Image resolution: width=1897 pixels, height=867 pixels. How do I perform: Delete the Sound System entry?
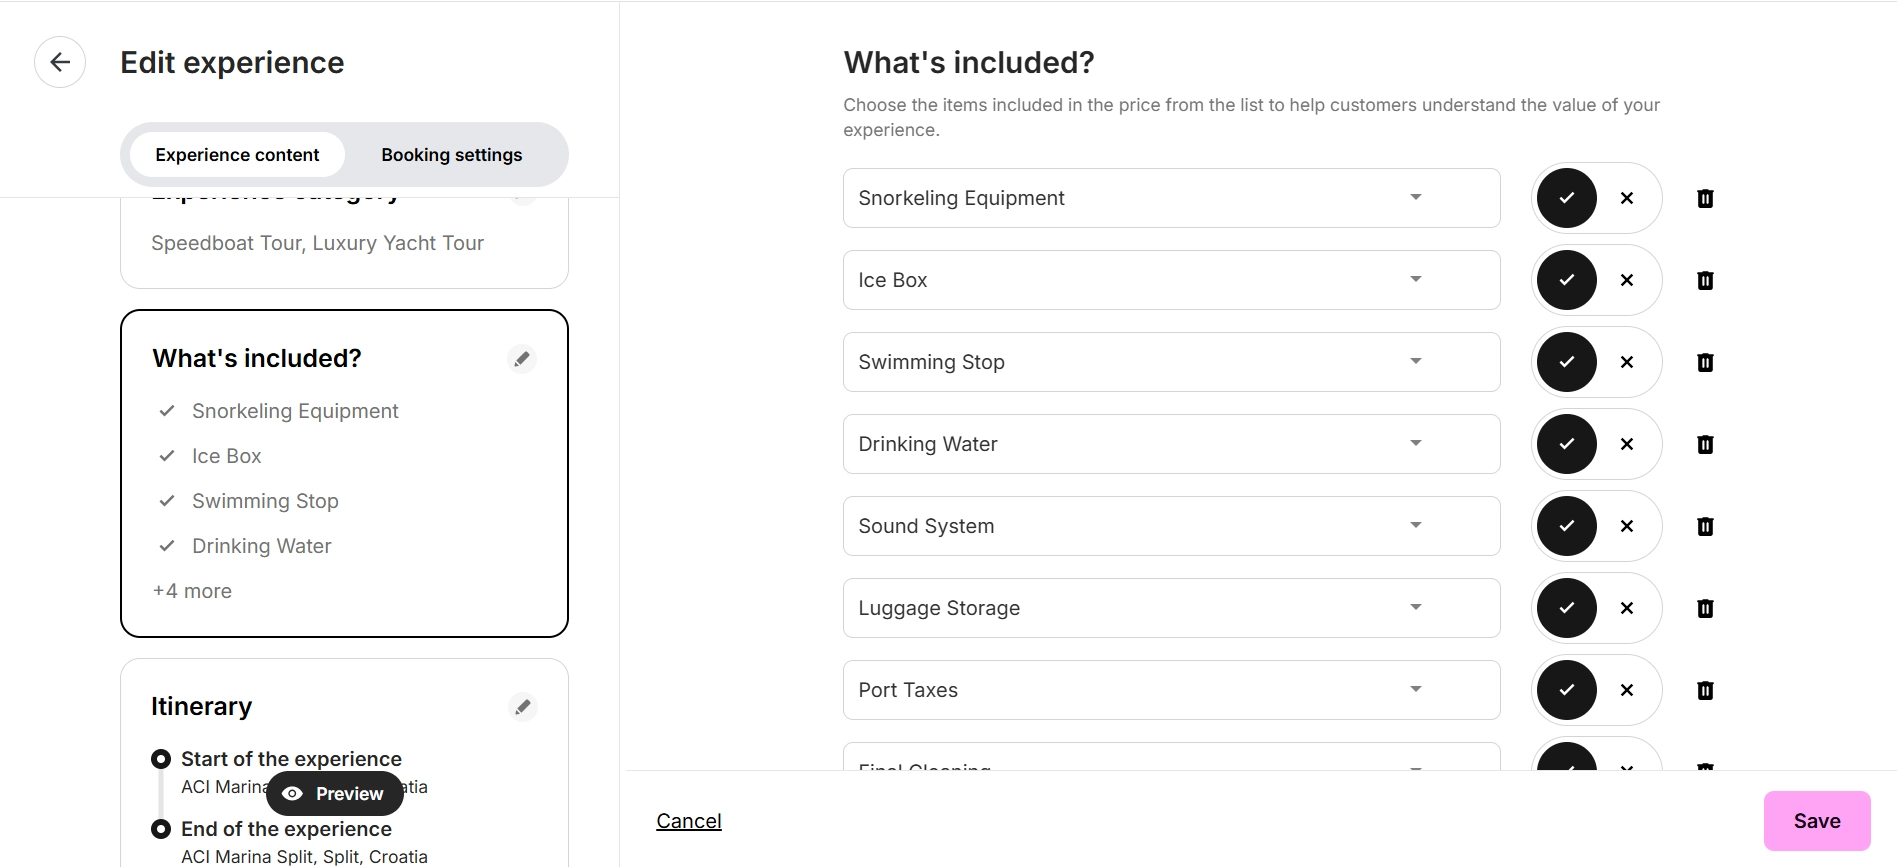coord(1705,527)
